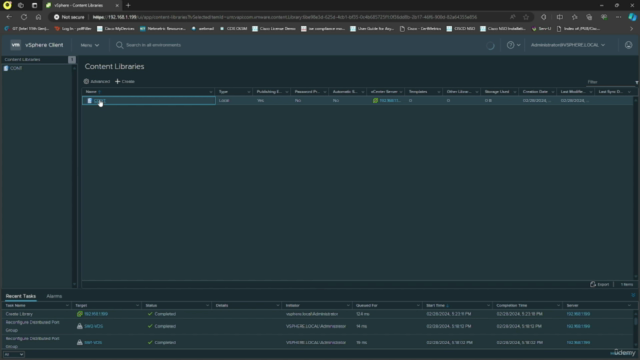Click the Advanced gear button
The image size is (640, 360).
[97, 82]
